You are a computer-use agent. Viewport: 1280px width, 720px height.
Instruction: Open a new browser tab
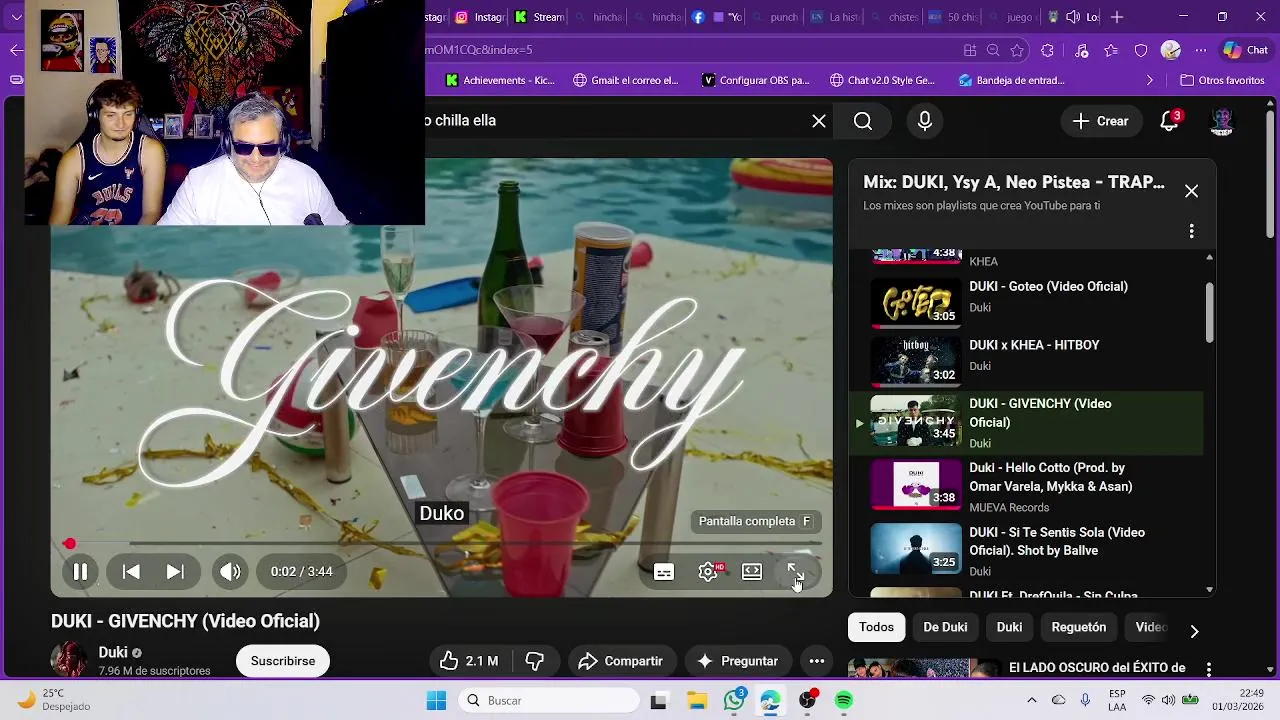tap(1117, 17)
